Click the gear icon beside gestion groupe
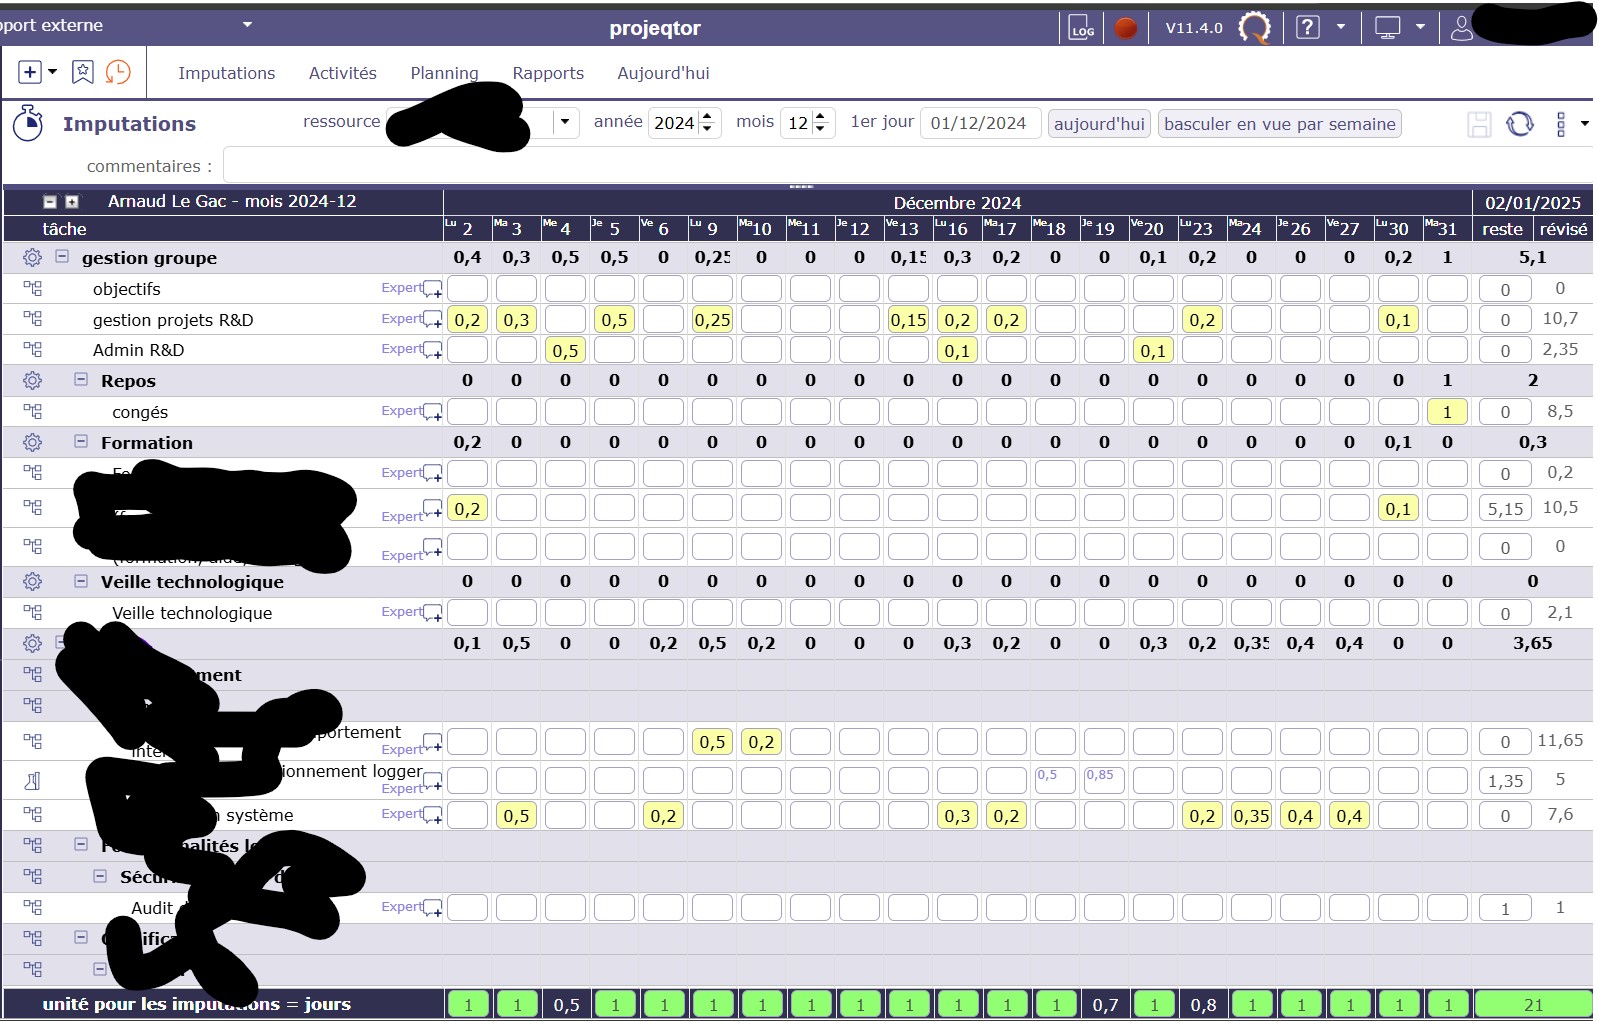Screen dimensions: 1598x1021 pos(32,258)
